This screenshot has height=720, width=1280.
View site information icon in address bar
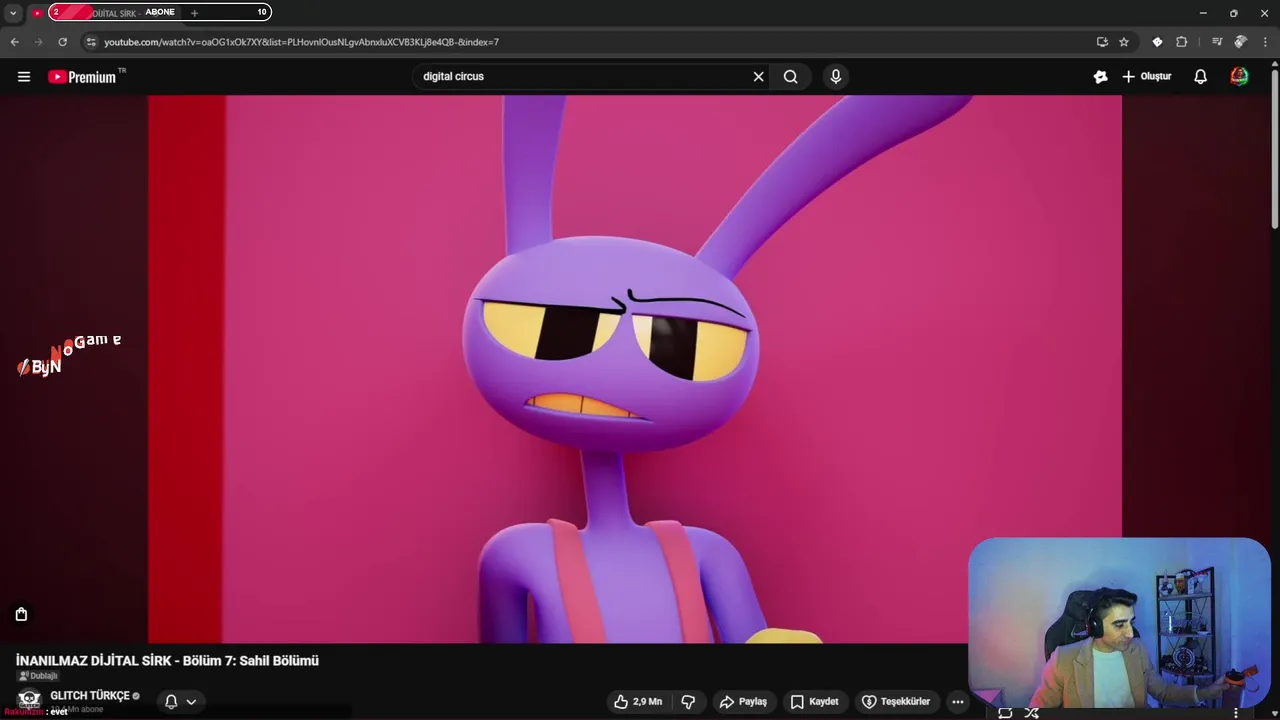[x=91, y=42]
